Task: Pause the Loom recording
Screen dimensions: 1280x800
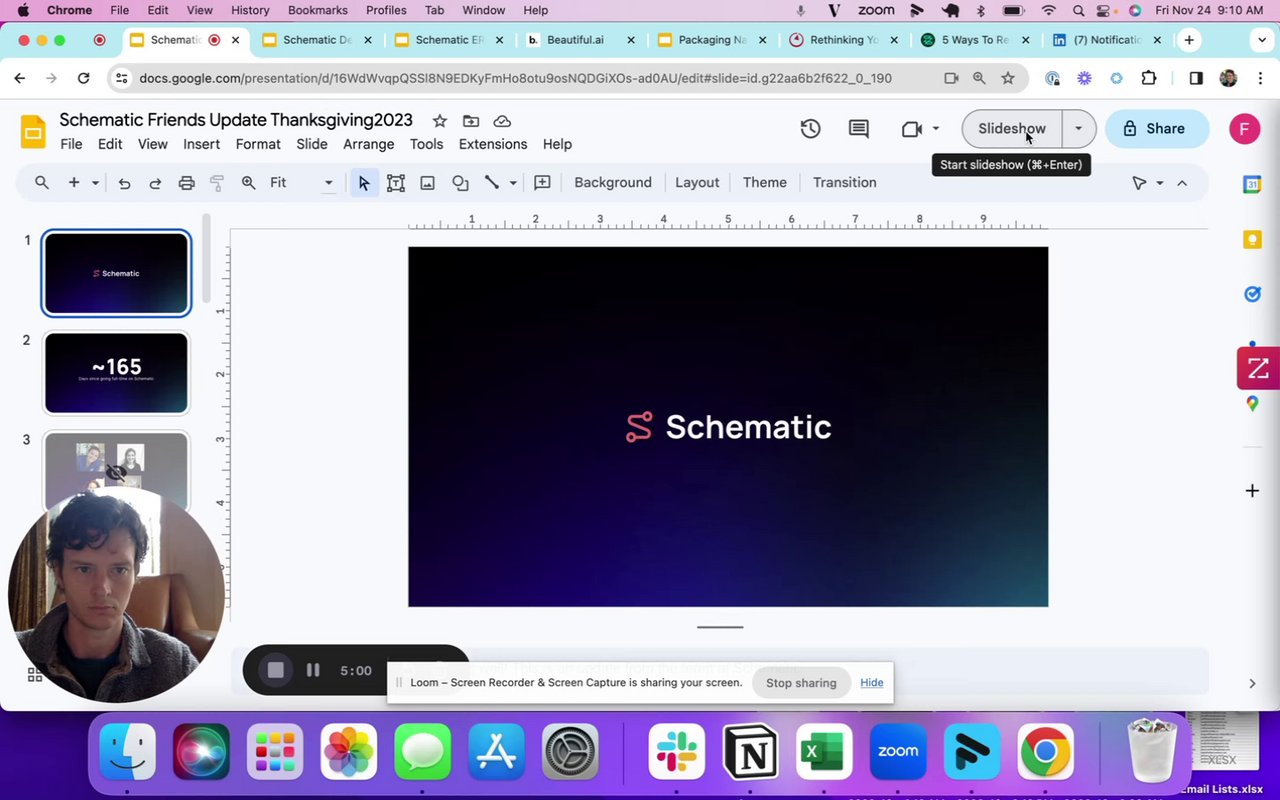Action: (x=313, y=670)
